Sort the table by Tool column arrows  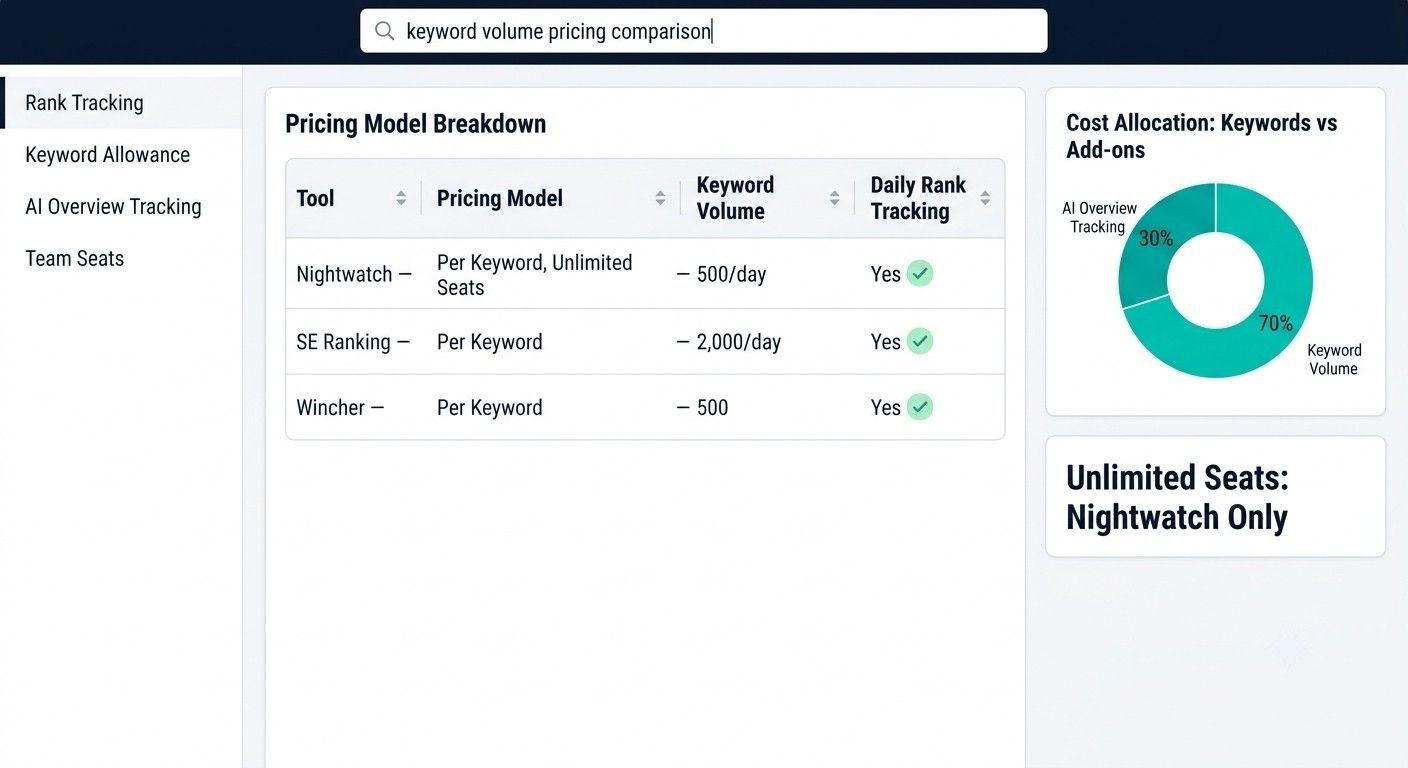401,198
